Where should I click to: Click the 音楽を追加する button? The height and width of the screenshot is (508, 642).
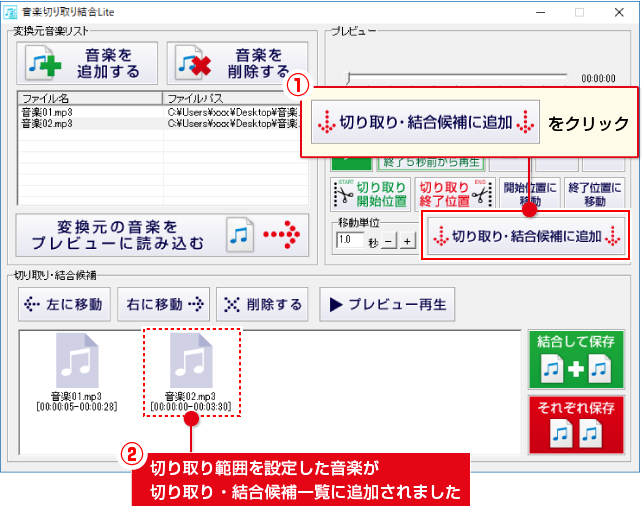87,63
